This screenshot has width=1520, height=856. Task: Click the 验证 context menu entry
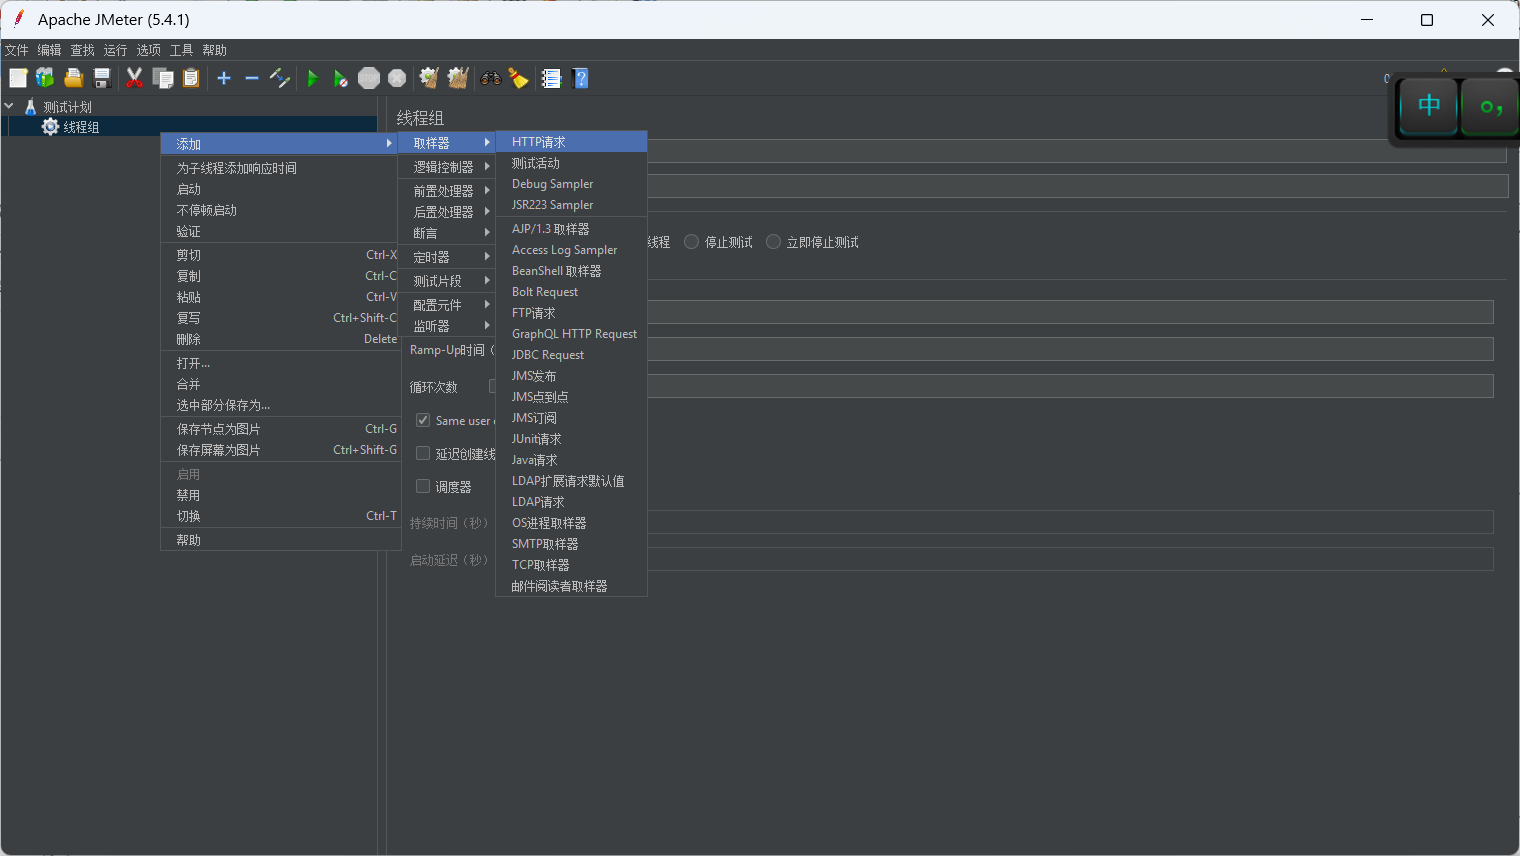point(280,231)
